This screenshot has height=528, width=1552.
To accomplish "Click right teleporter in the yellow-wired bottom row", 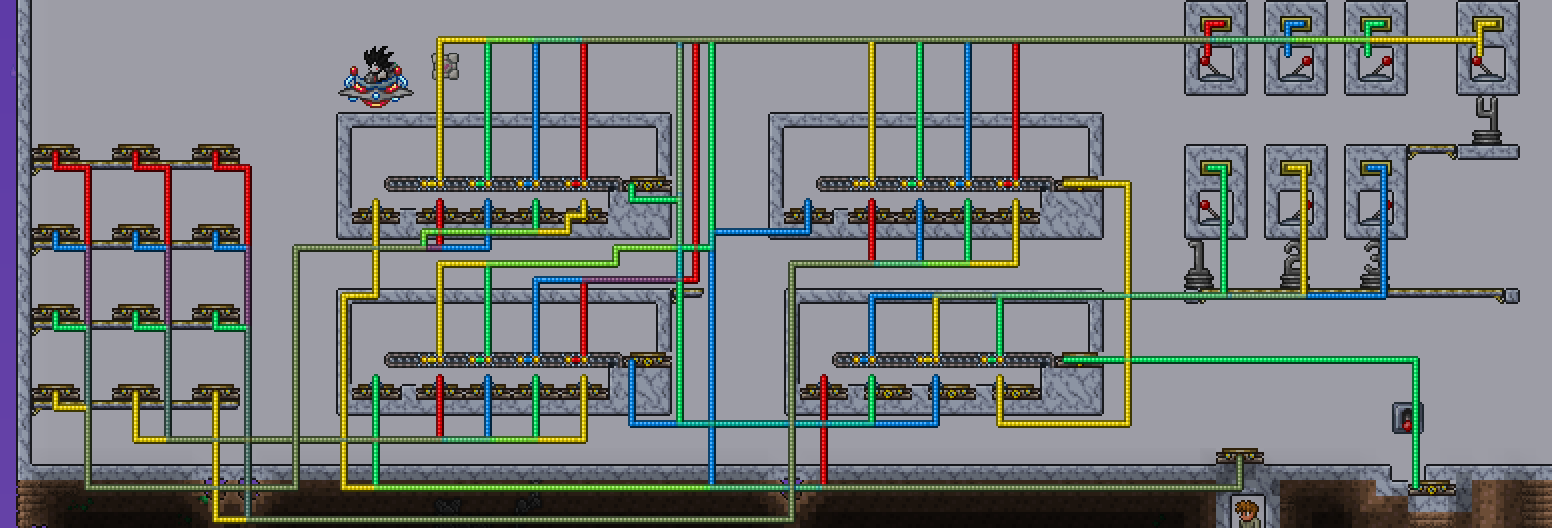I will click(216, 393).
